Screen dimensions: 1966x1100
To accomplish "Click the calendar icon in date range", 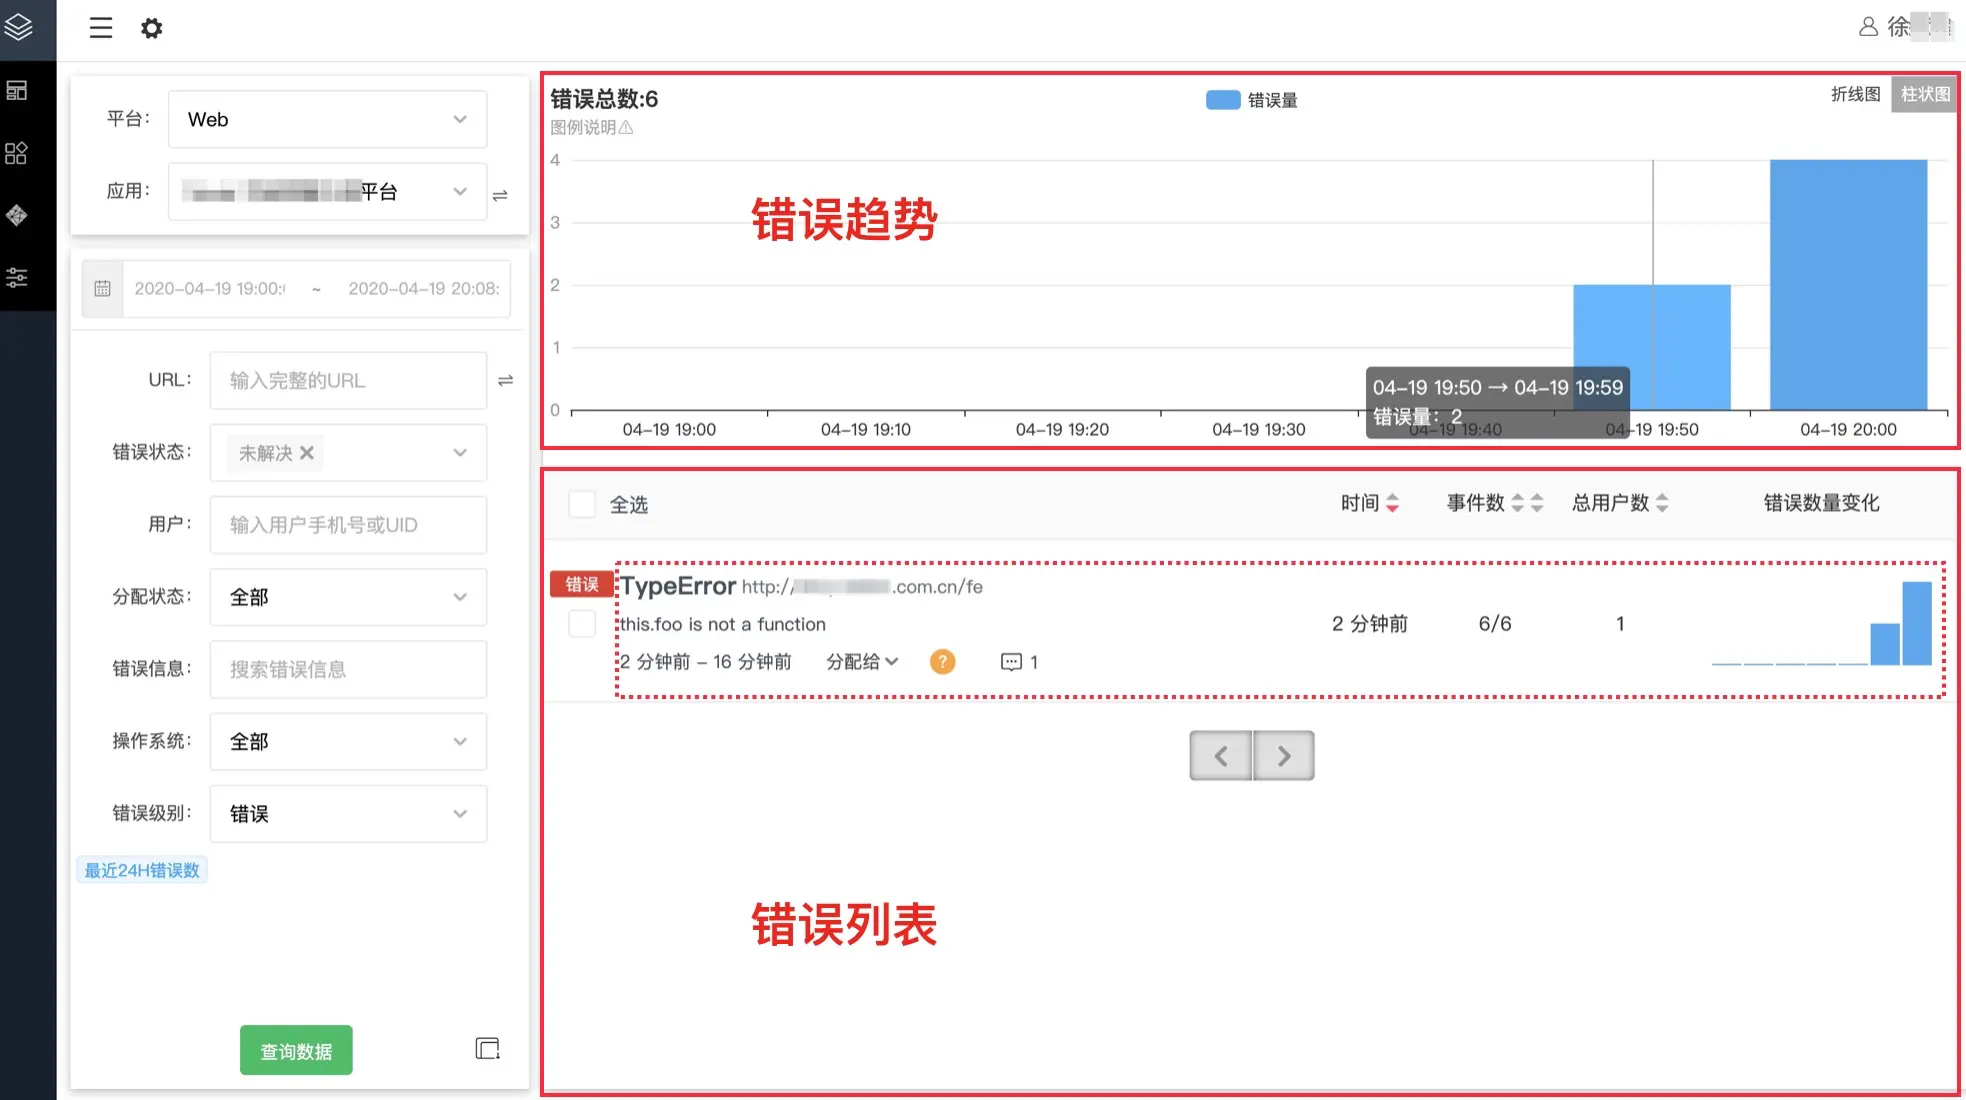I will (x=102, y=289).
